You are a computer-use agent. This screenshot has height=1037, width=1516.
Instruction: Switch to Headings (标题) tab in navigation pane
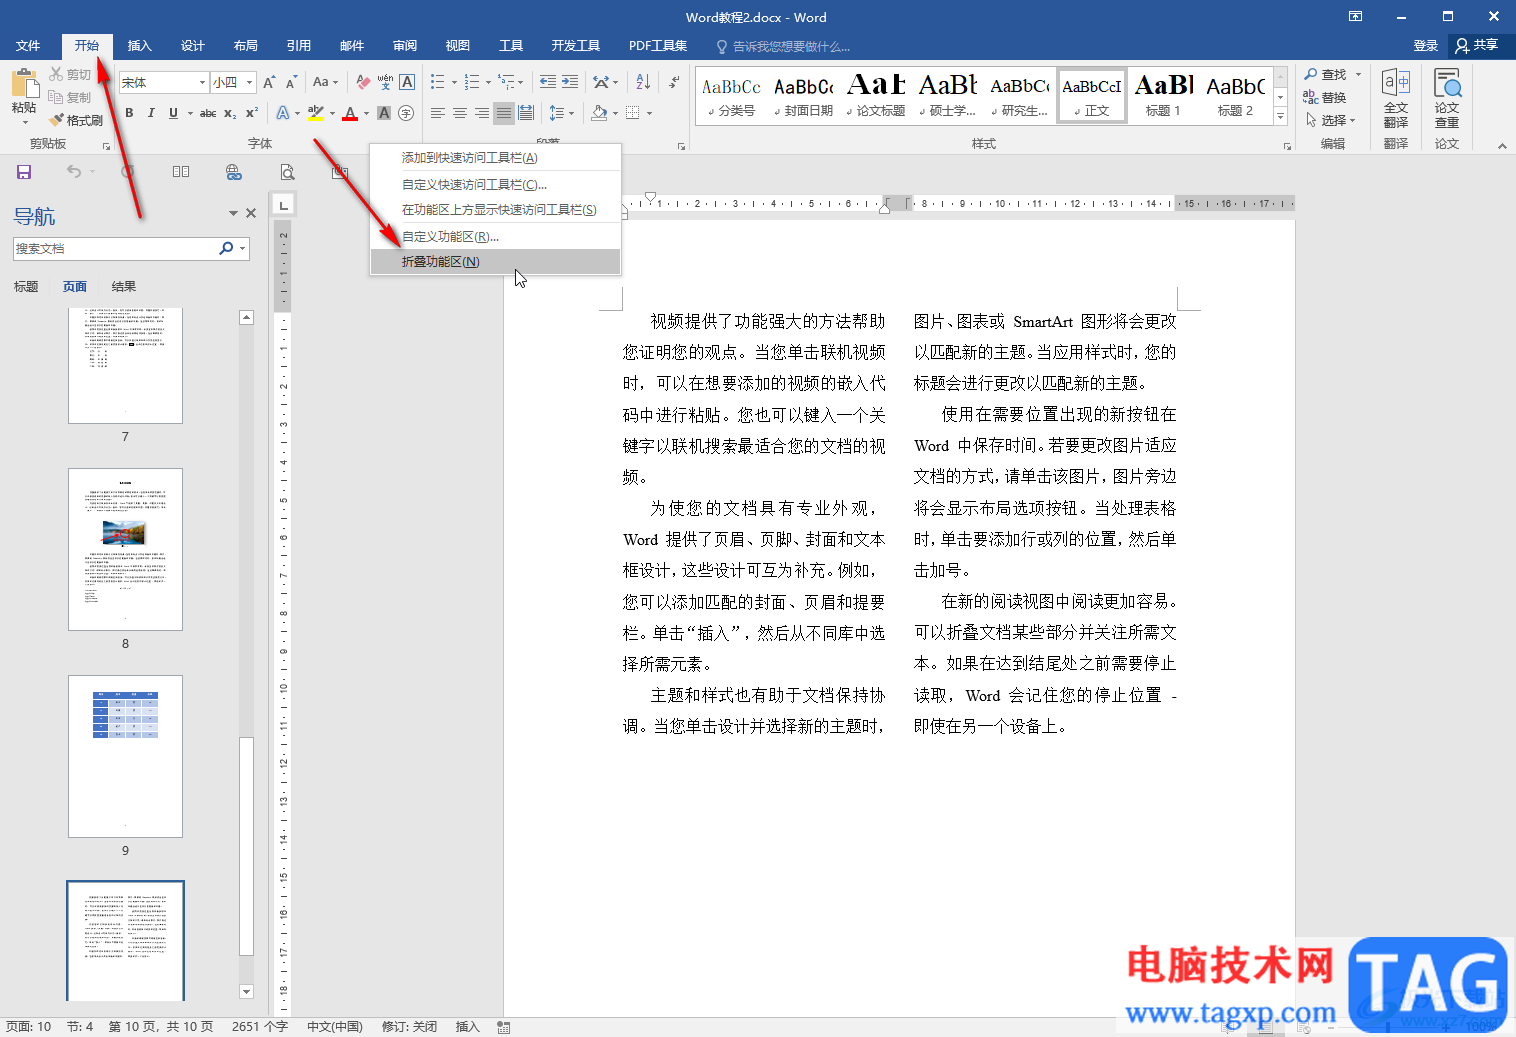point(26,287)
